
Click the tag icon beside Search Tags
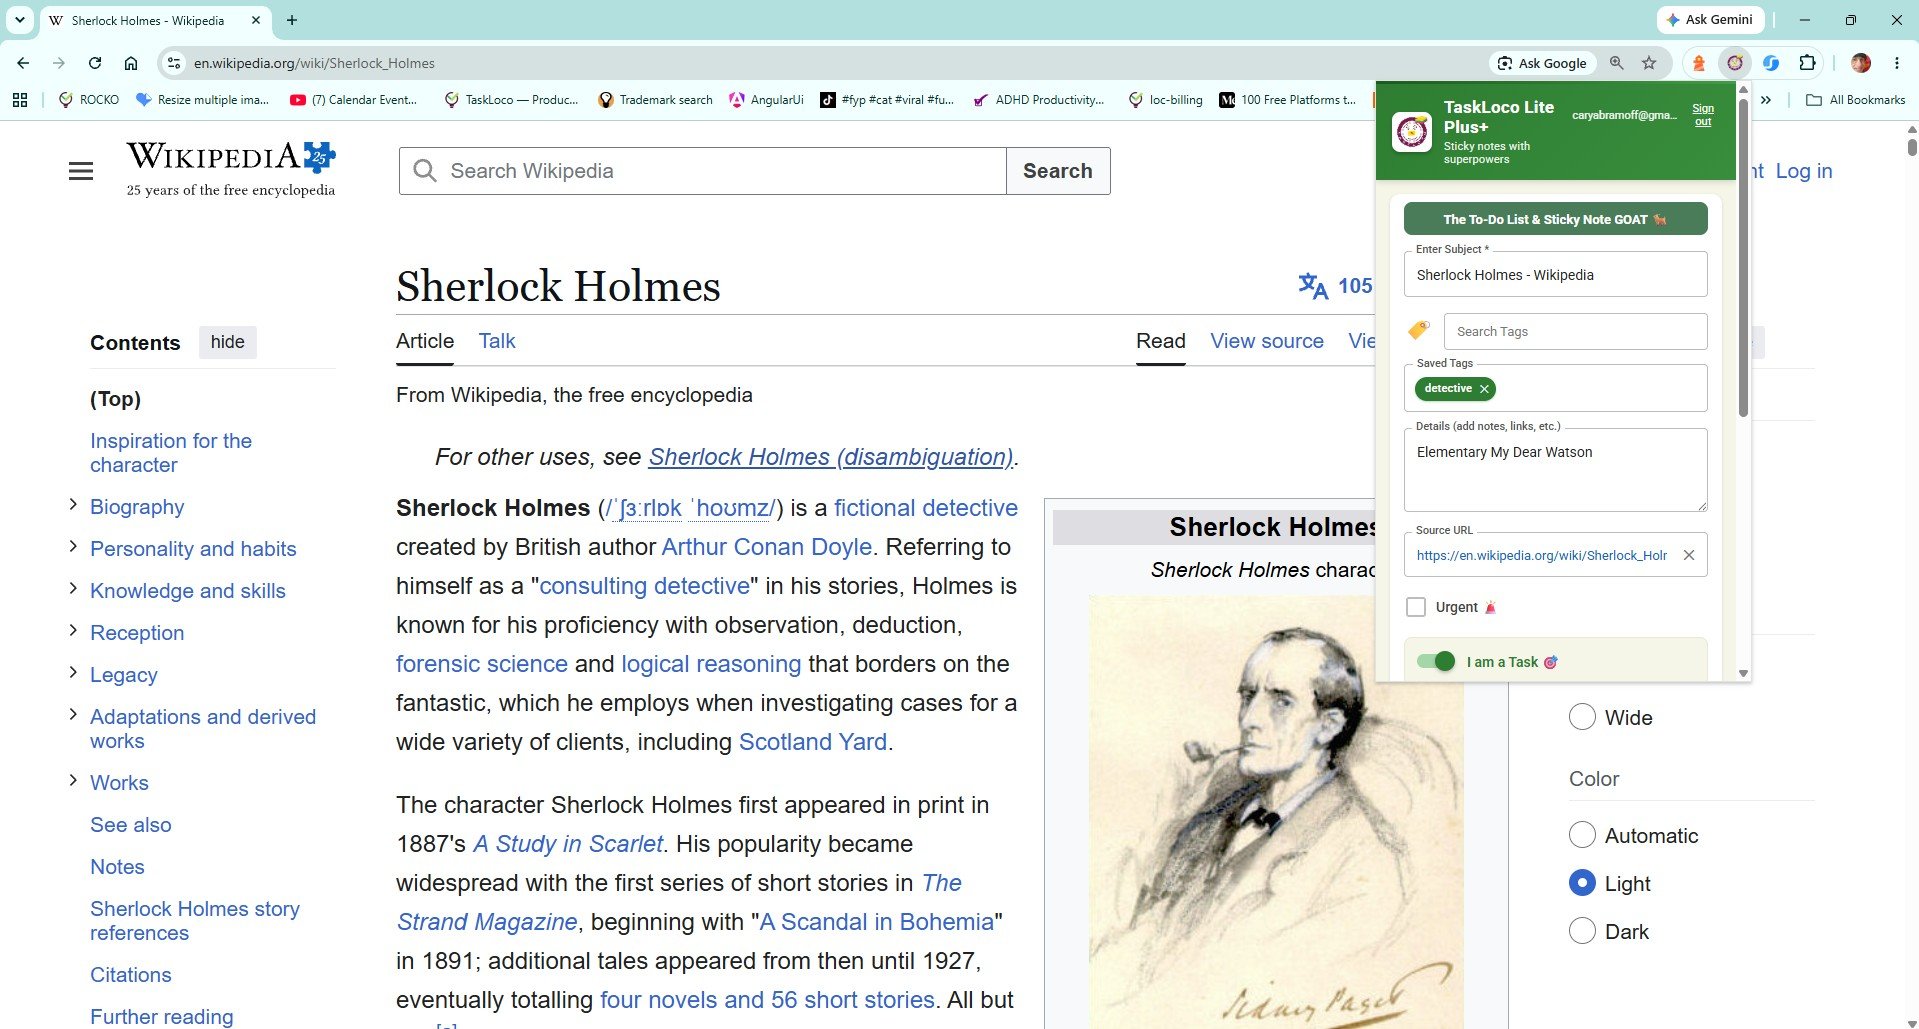point(1419,330)
